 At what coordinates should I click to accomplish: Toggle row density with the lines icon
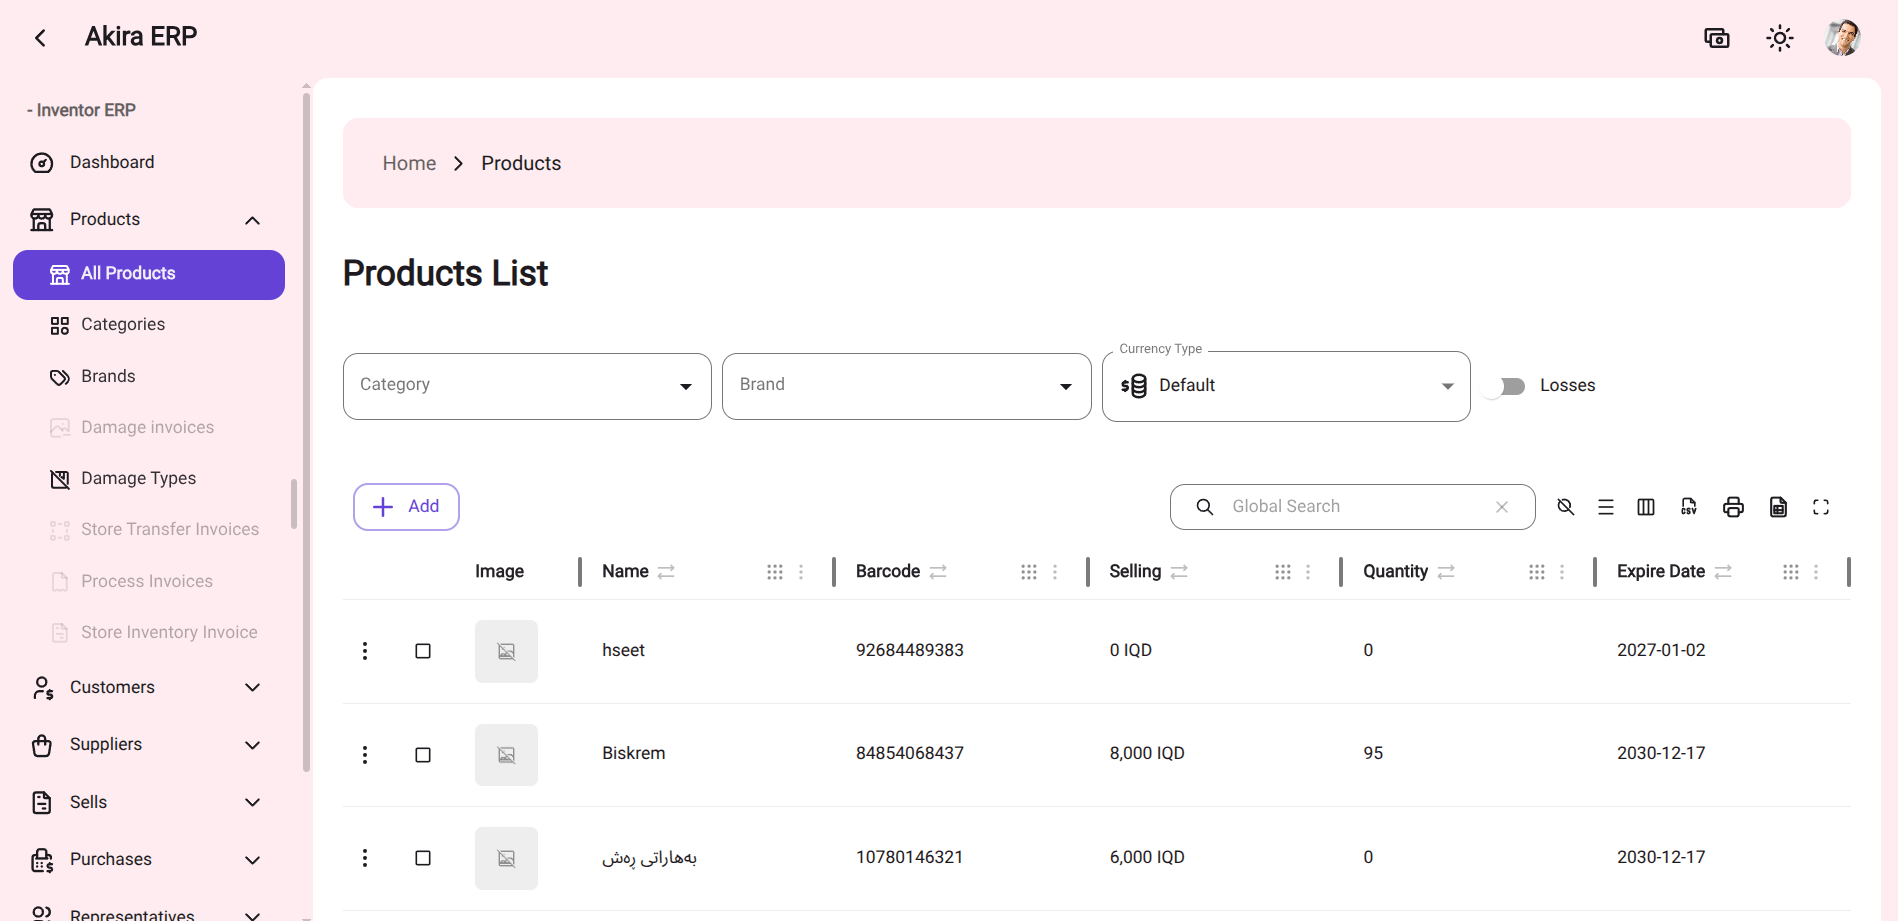click(1606, 507)
